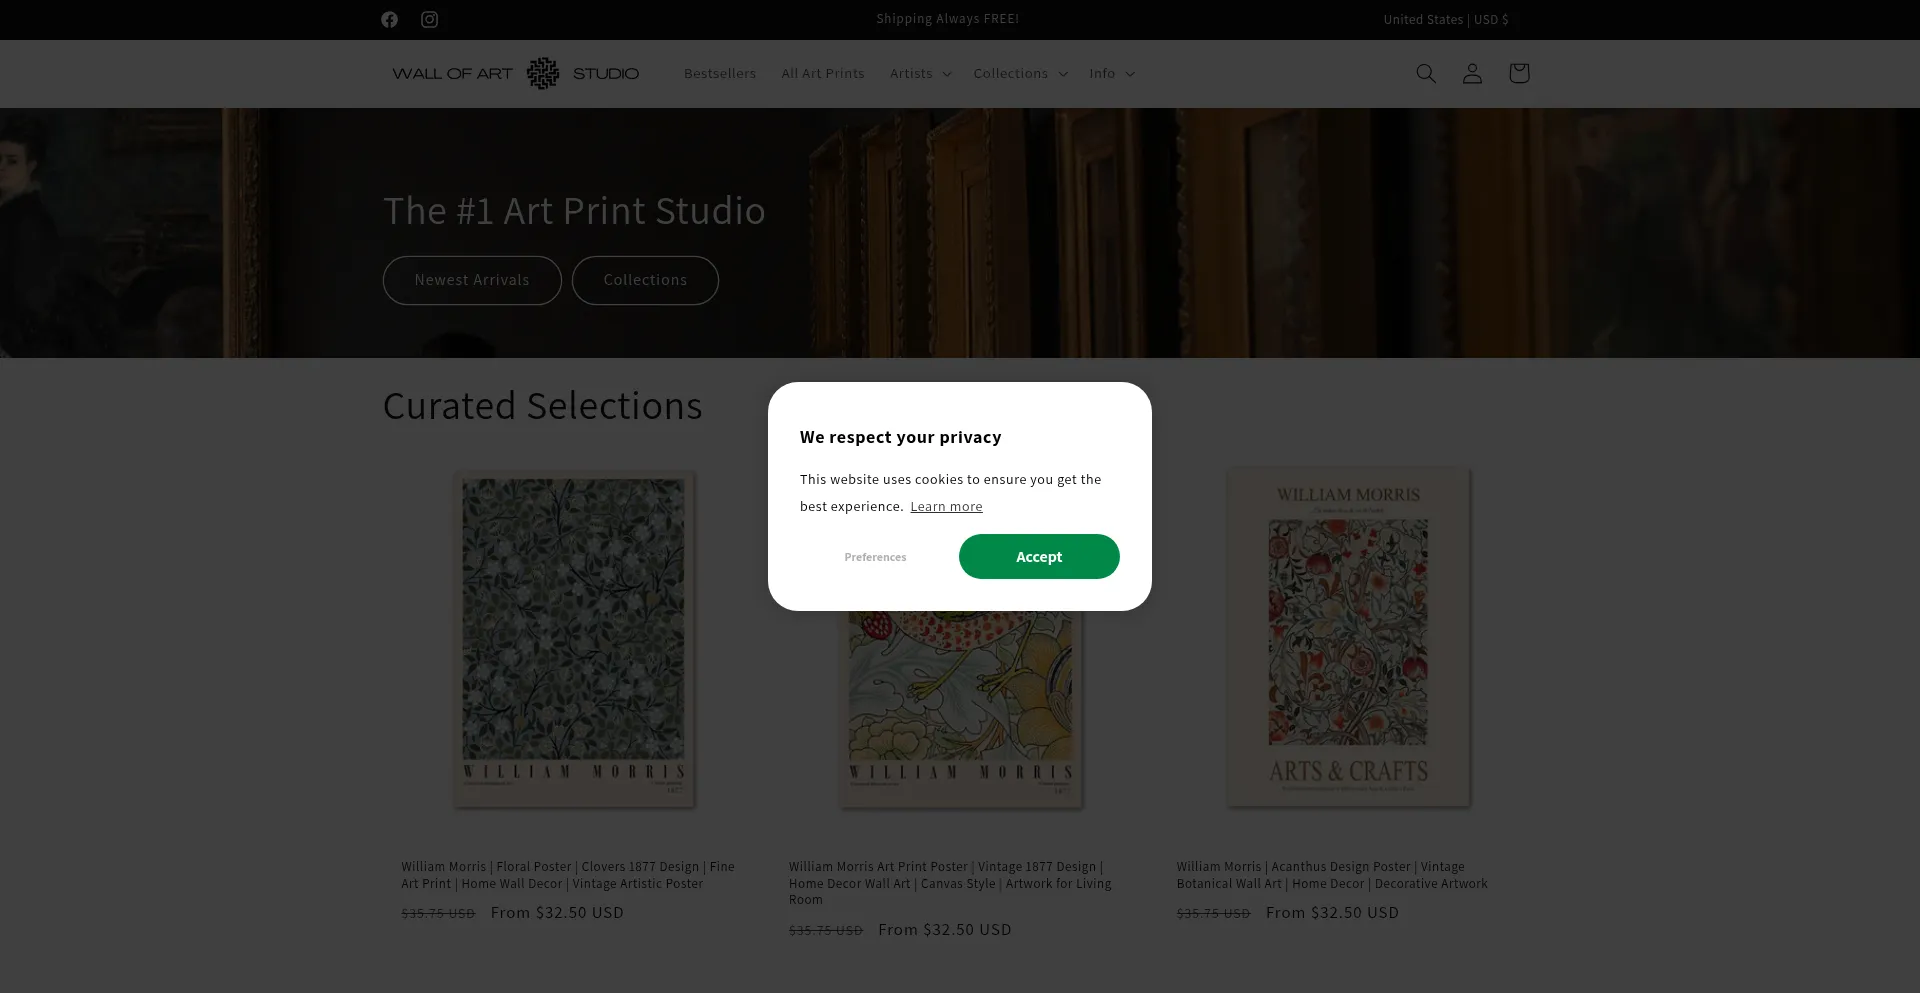Accept the cookie consent
1920x993 pixels.
1038,556
